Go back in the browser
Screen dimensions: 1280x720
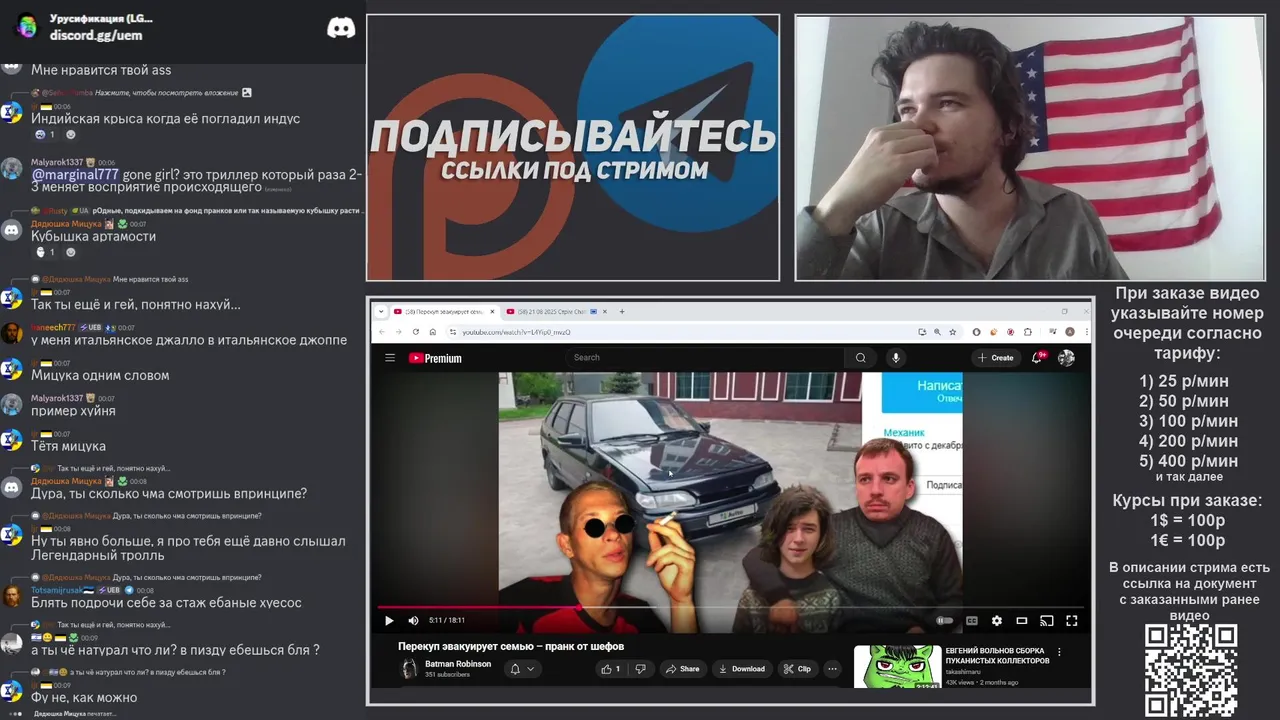(x=382, y=332)
